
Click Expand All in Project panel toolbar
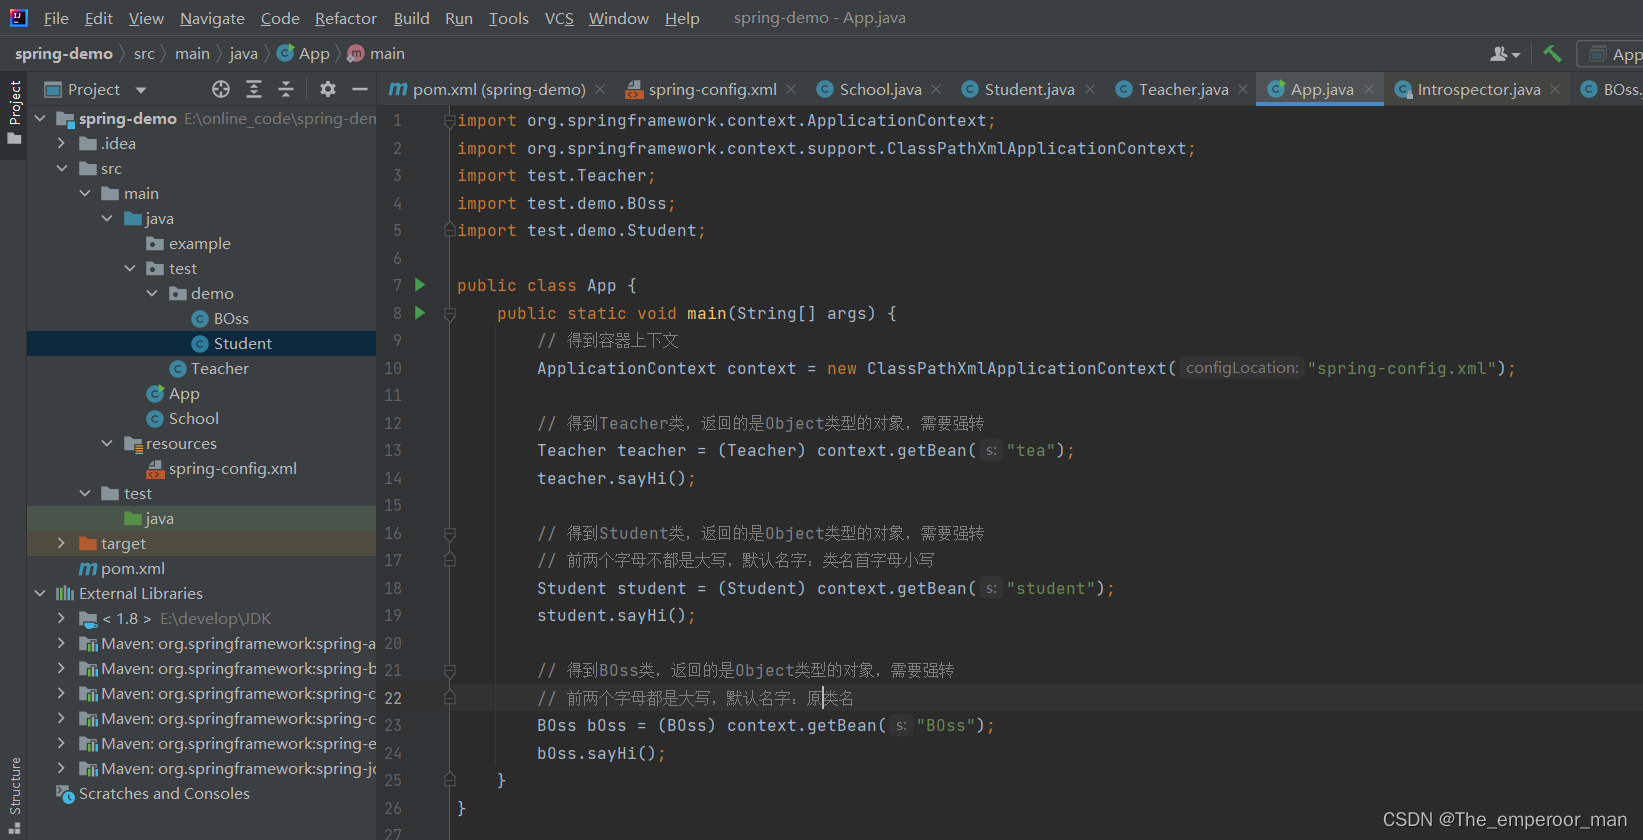254,89
